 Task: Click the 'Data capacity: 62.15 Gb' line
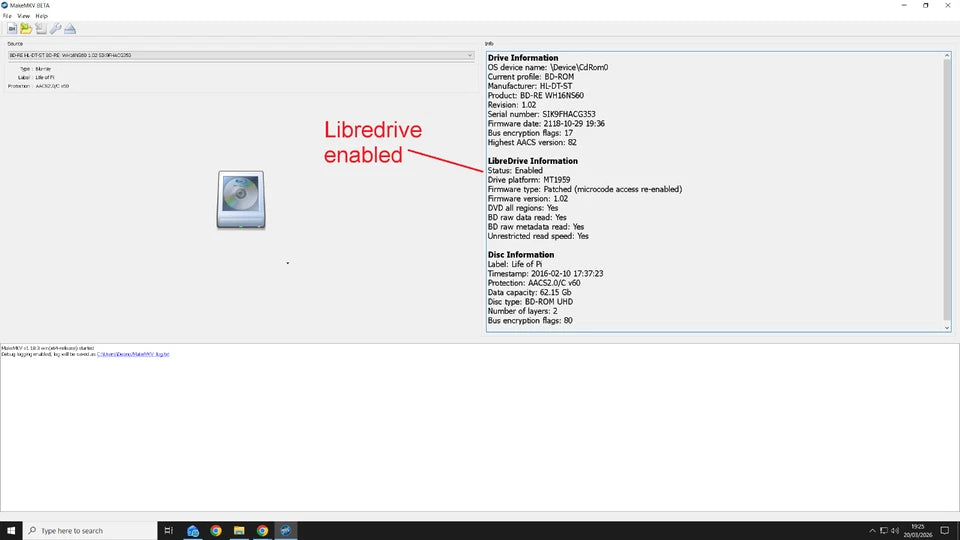pos(530,293)
